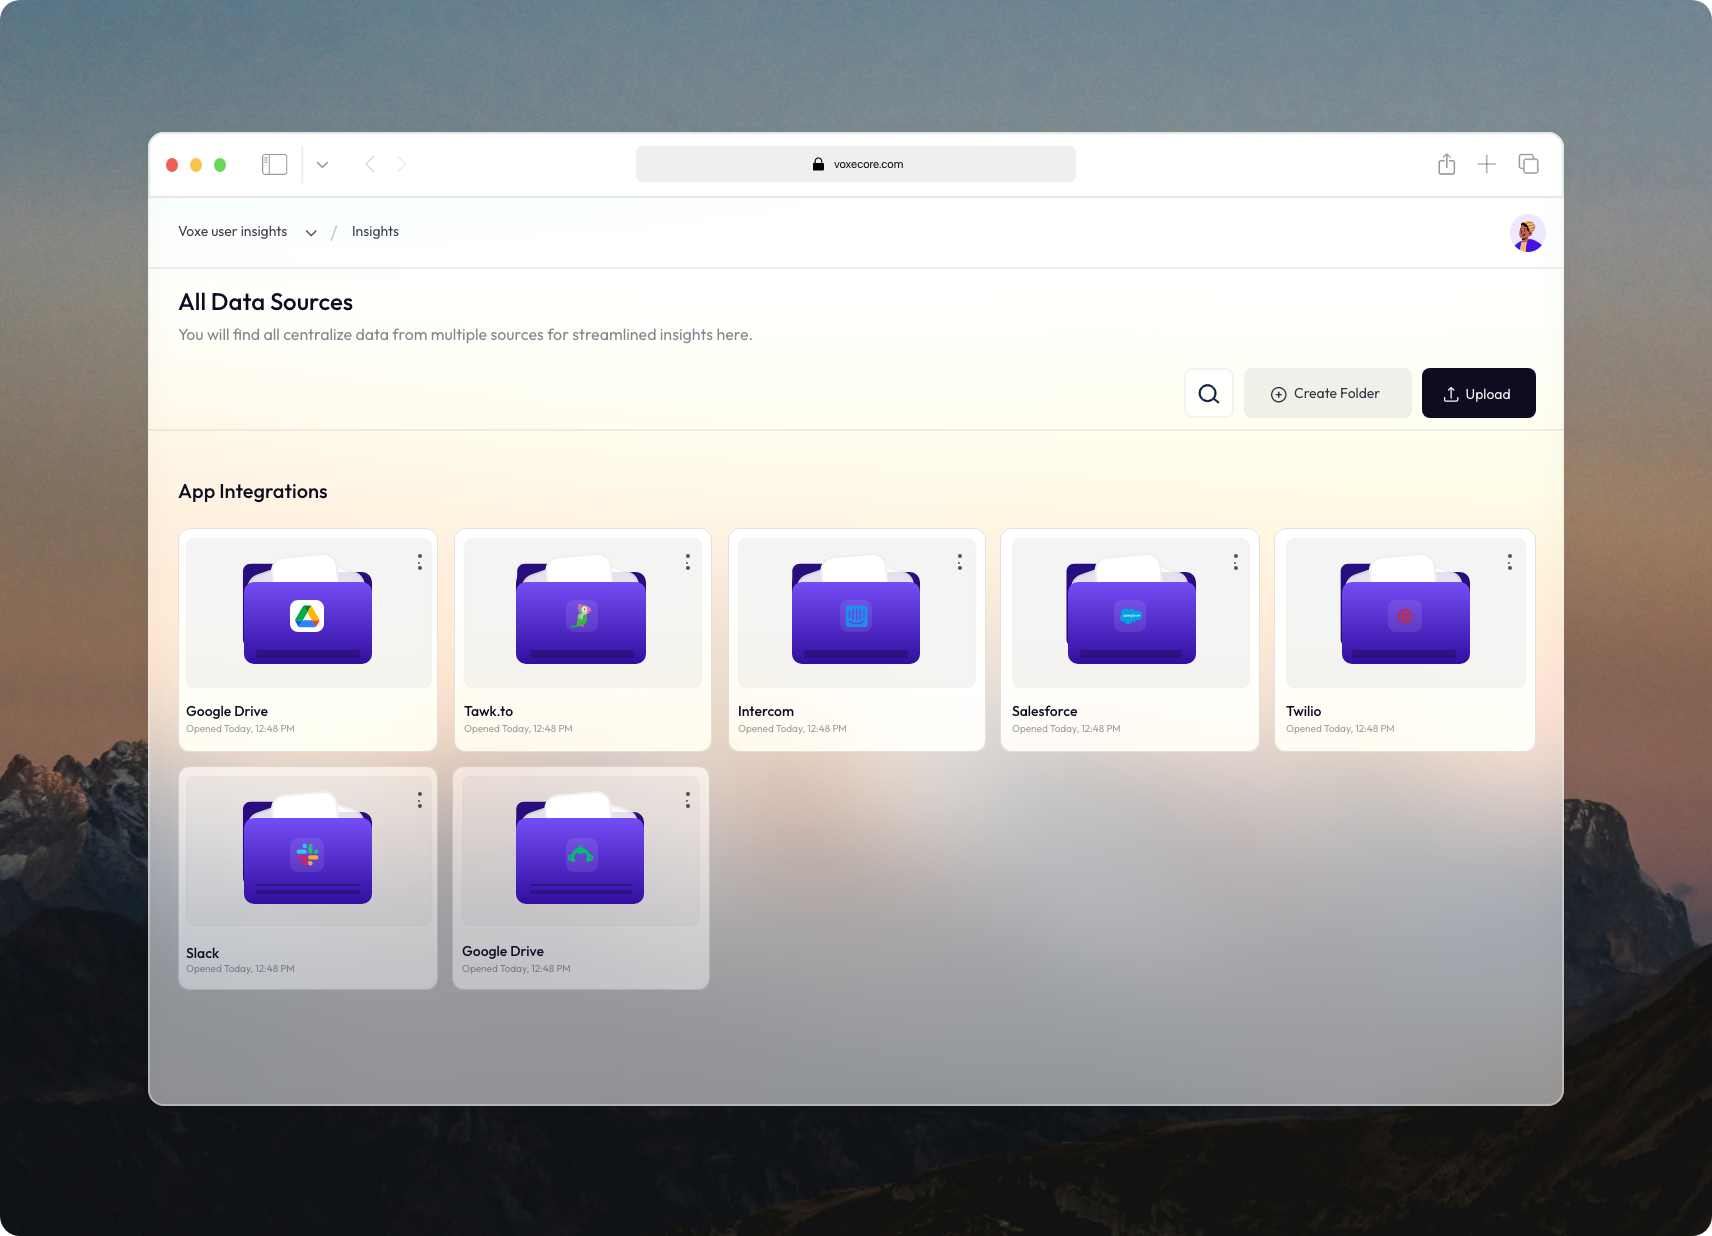The height and width of the screenshot is (1236, 1712).
Task: Select the Voxe user insights breadcrumb
Action: [233, 232]
